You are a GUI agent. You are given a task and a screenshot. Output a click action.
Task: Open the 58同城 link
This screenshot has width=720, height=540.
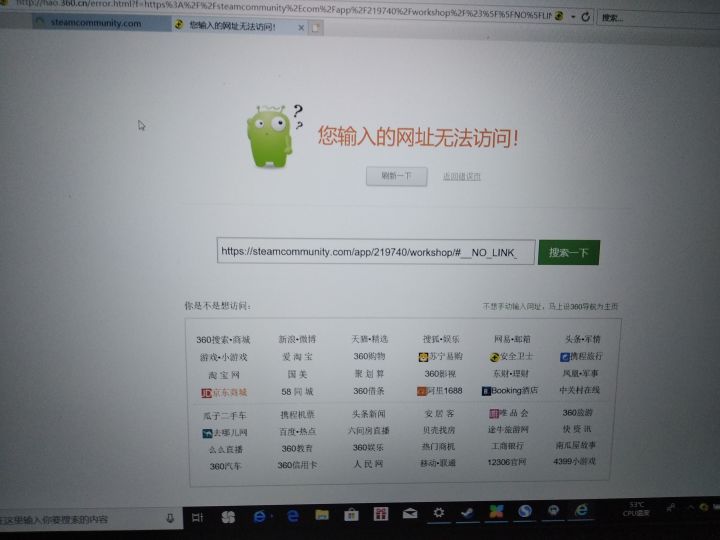pyautogui.click(x=297, y=392)
